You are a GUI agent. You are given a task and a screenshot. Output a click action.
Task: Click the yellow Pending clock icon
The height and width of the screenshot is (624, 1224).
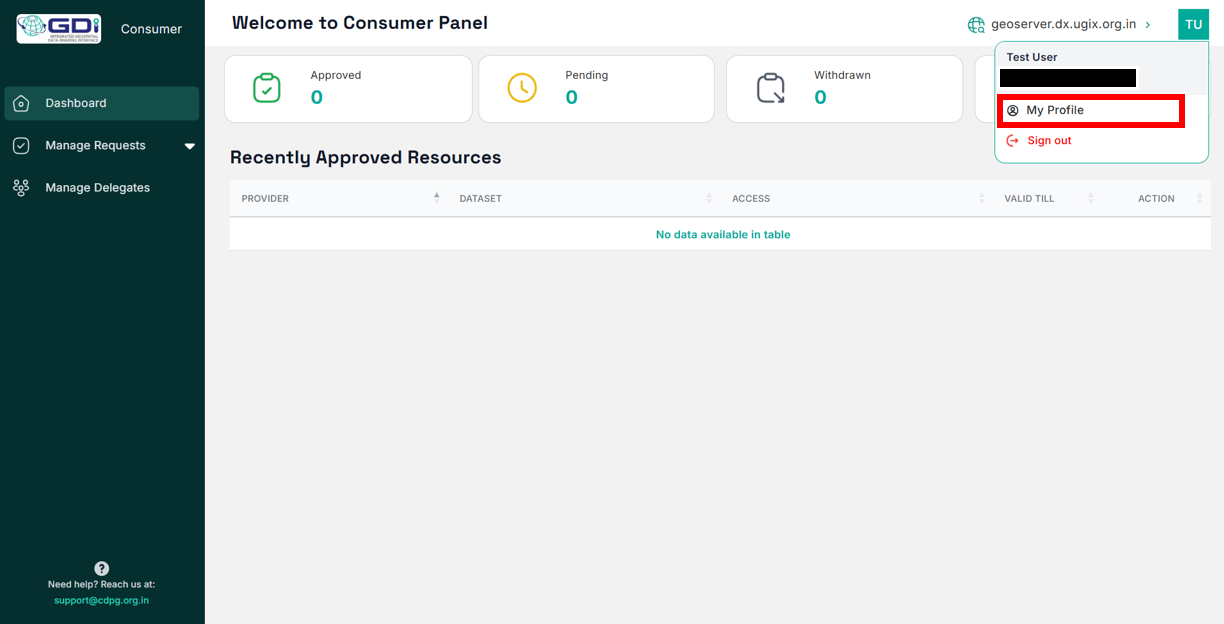pyautogui.click(x=521, y=88)
